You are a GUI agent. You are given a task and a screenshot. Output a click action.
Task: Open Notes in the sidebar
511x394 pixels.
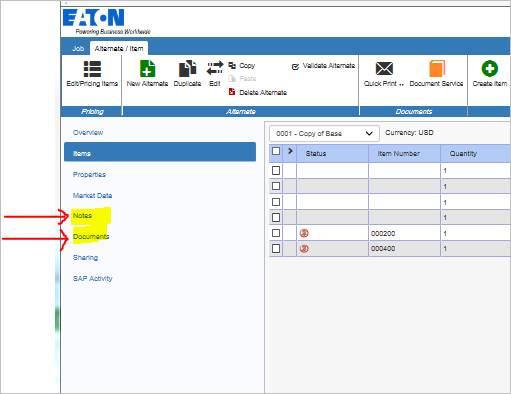[82, 216]
